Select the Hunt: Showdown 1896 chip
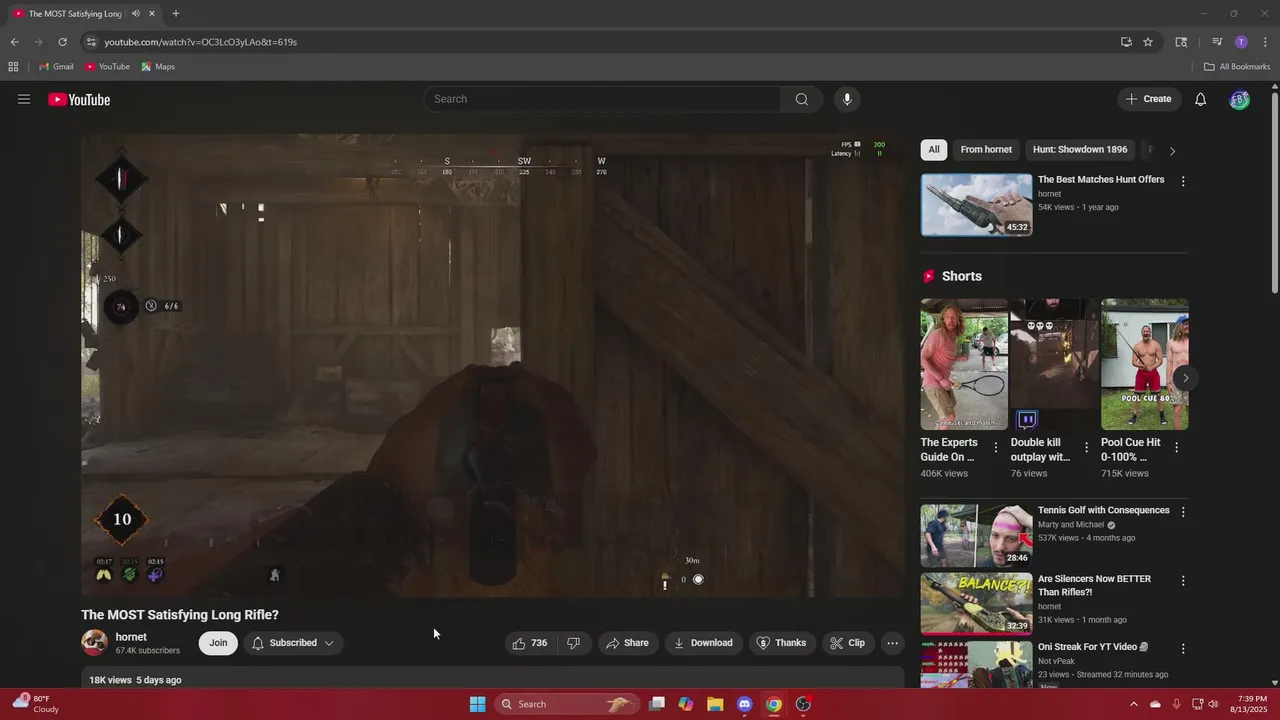Screen dimensions: 1280x720 1080,150
